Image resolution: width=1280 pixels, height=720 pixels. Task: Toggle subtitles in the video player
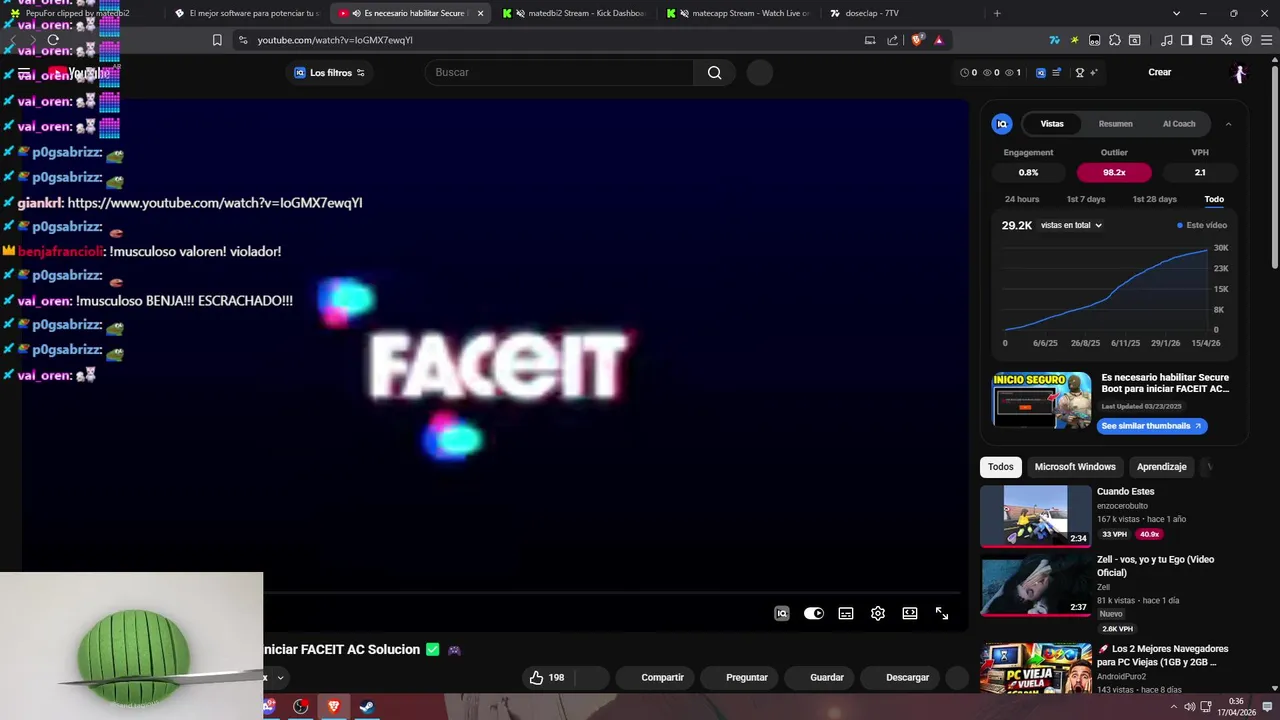[846, 613]
